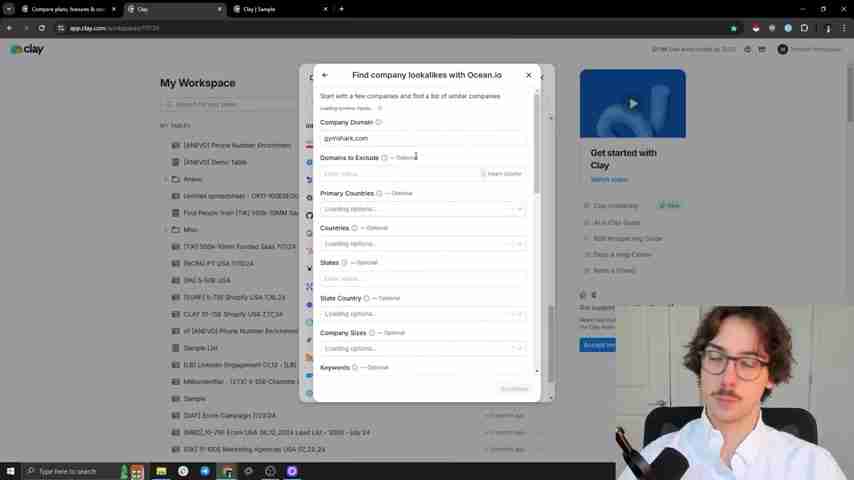Click the State Country info icon

[367, 299]
